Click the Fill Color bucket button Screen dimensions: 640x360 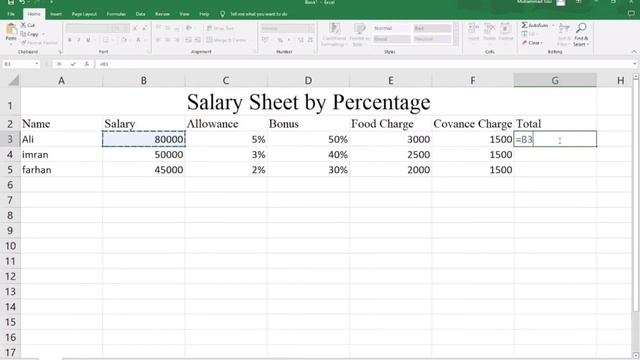click(124, 40)
